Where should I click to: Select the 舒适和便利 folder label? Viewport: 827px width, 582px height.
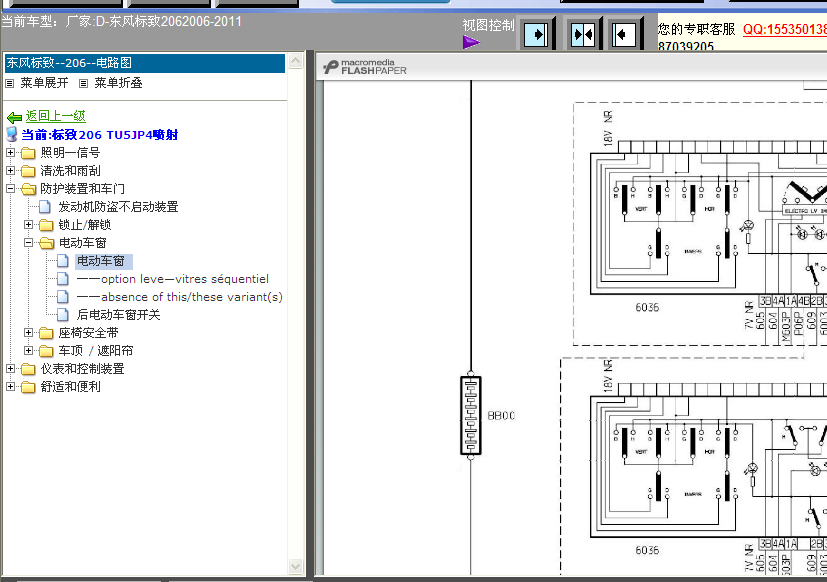[70, 387]
